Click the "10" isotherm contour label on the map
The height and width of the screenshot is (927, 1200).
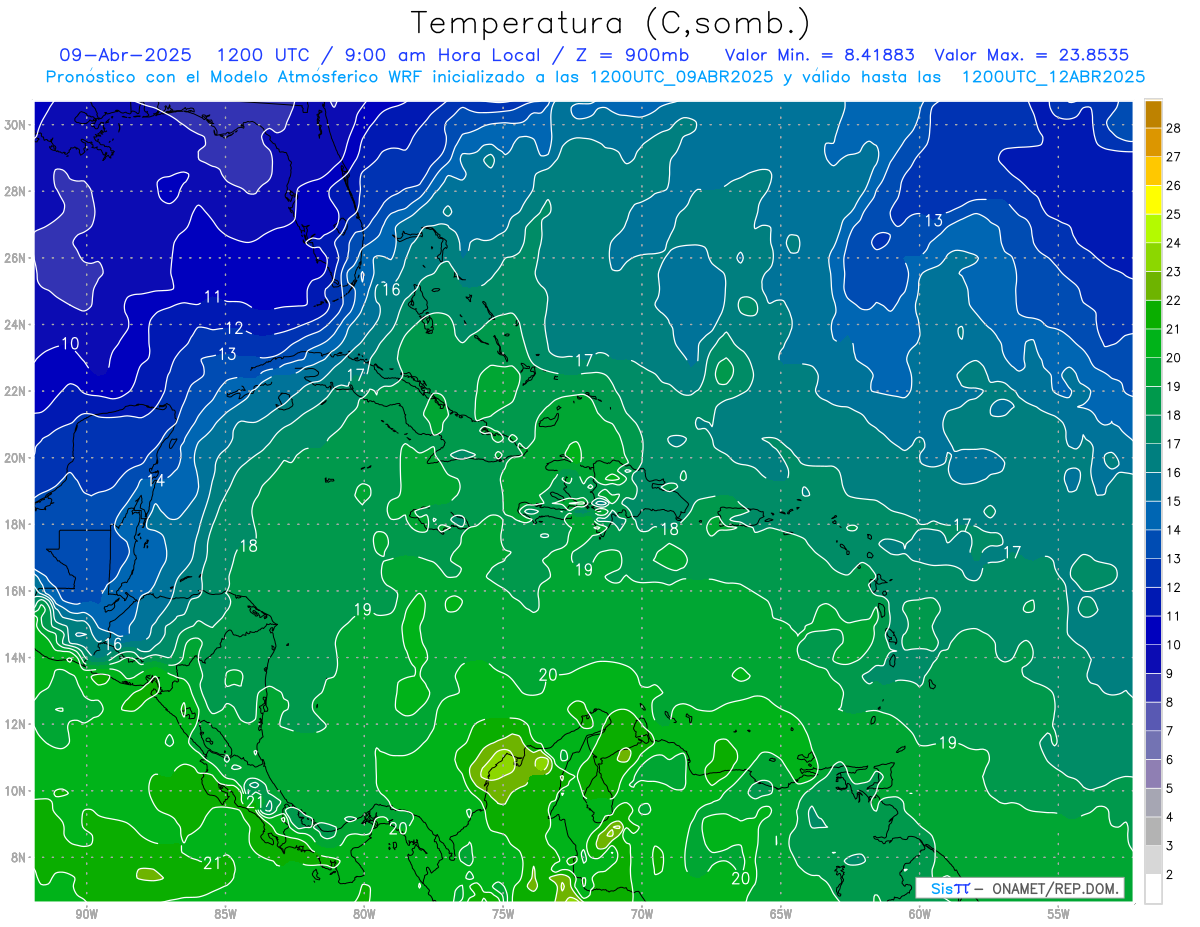(70, 343)
